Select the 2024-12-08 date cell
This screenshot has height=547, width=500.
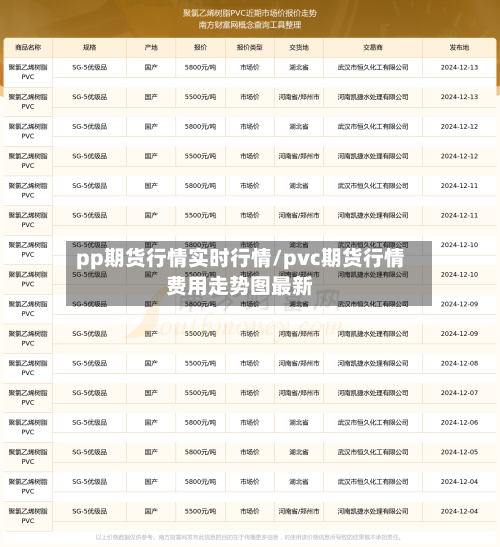[459, 364]
